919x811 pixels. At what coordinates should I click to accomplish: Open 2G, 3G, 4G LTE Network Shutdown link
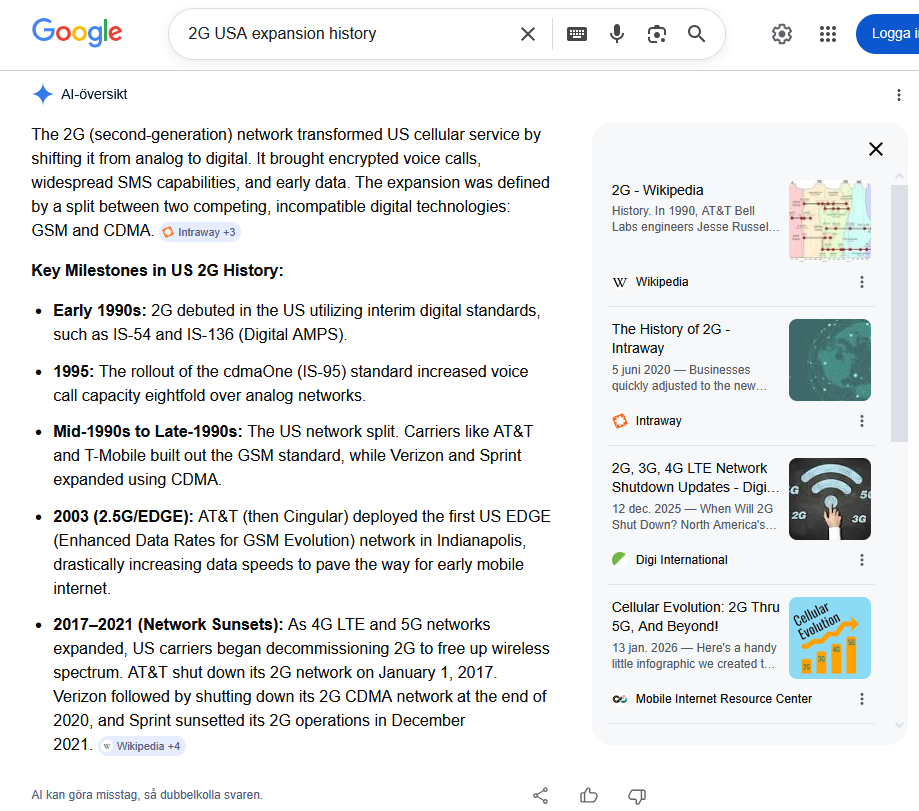(x=695, y=478)
